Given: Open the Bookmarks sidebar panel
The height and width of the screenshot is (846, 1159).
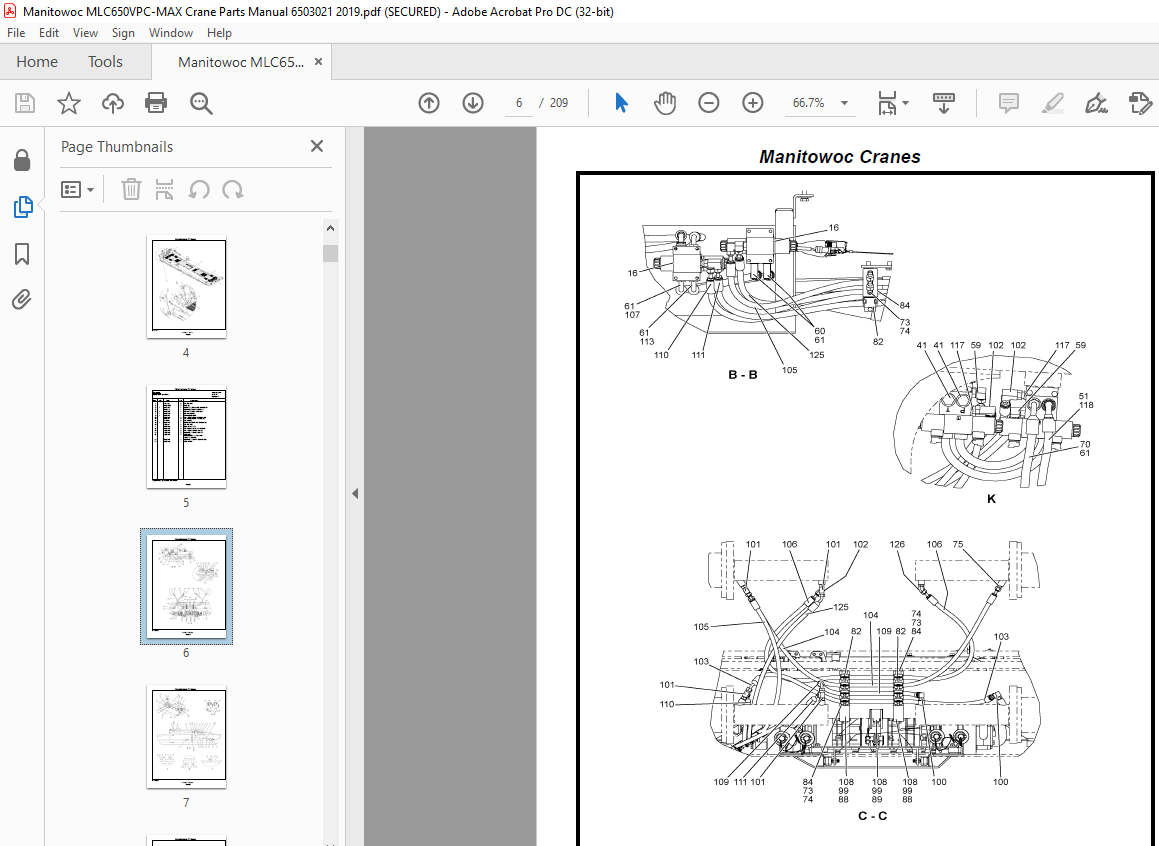Looking at the screenshot, I should pos(22,254).
